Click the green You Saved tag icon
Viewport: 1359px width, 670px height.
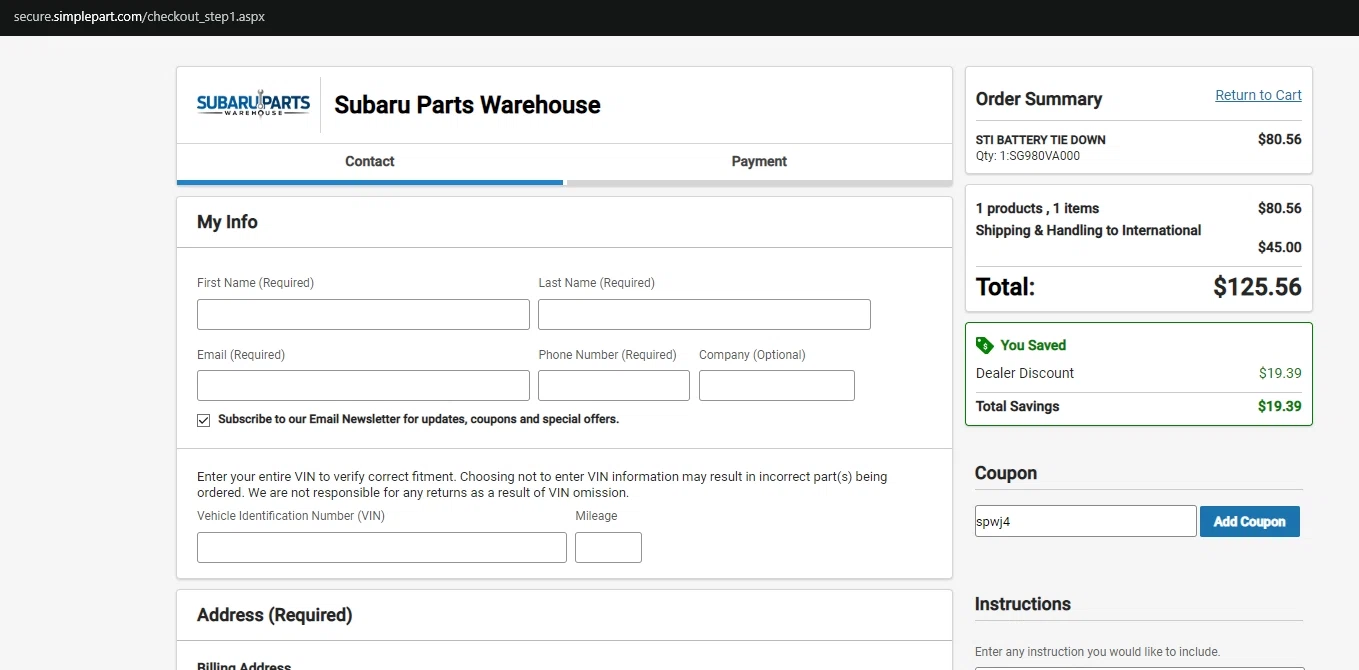coord(984,345)
